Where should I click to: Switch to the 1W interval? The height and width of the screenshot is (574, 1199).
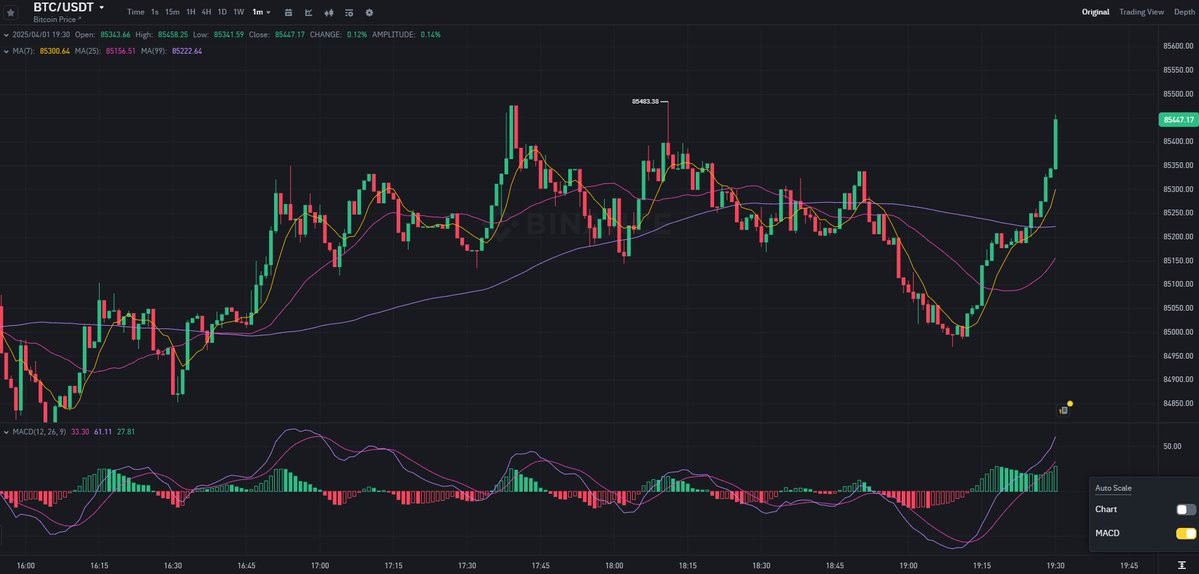pos(239,12)
